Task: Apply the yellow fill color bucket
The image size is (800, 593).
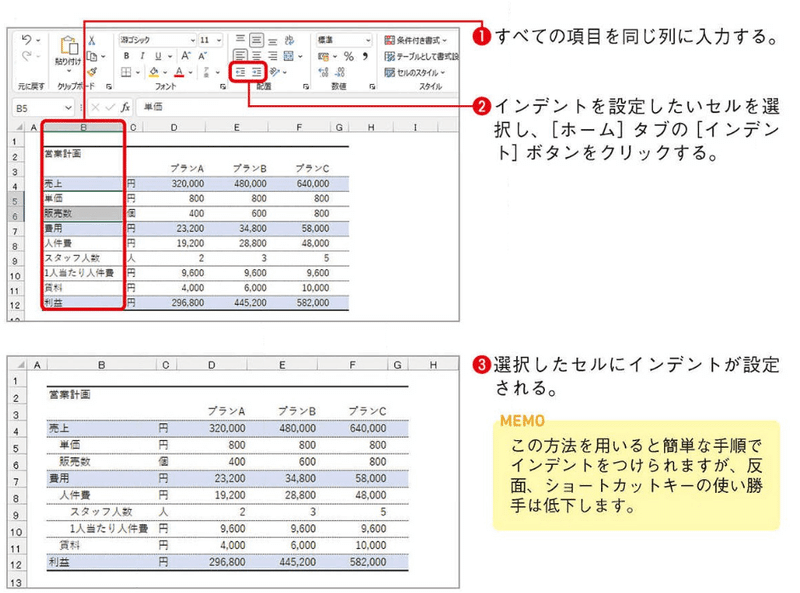Action: 154,72
